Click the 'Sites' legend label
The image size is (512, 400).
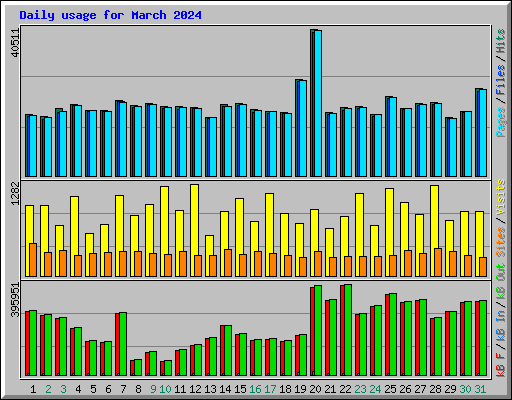click(501, 242)
